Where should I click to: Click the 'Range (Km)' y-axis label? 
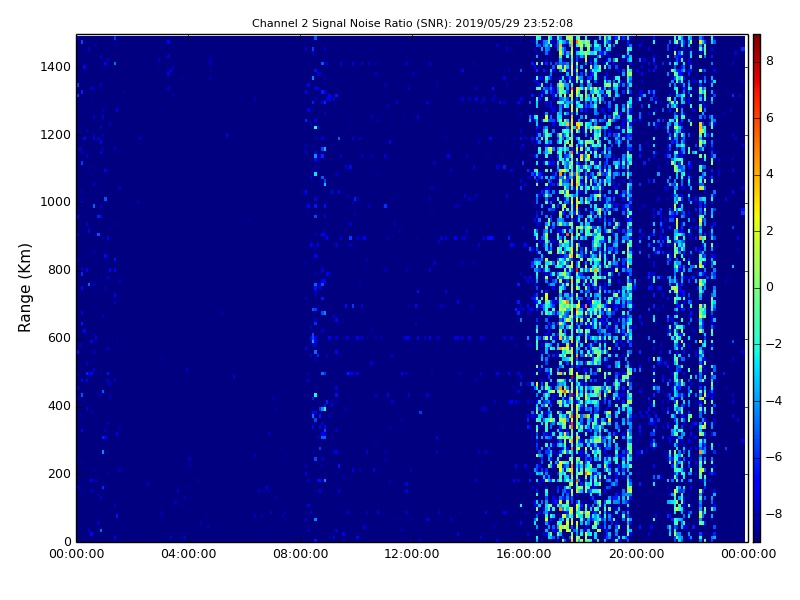coord(24,288)
